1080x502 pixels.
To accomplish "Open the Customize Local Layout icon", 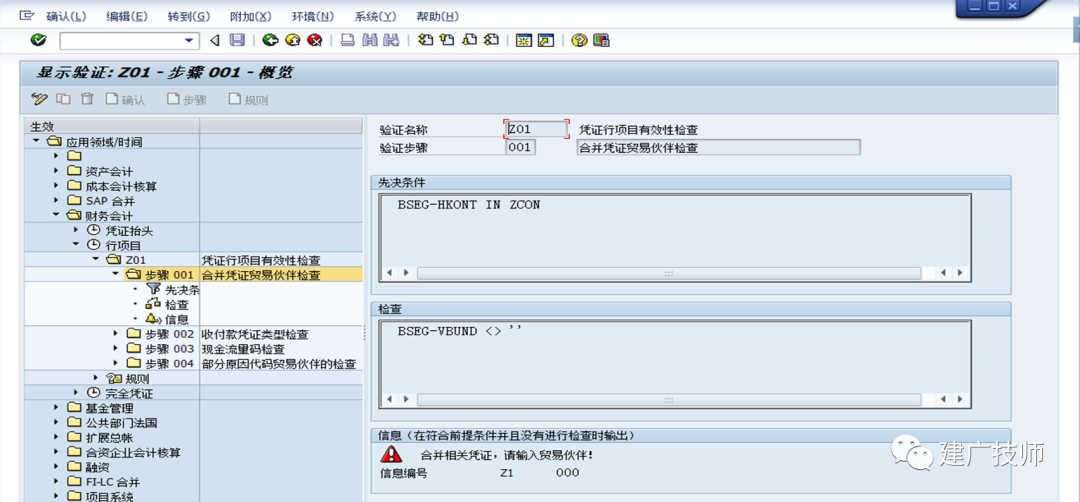I will [x=601, y=41].
